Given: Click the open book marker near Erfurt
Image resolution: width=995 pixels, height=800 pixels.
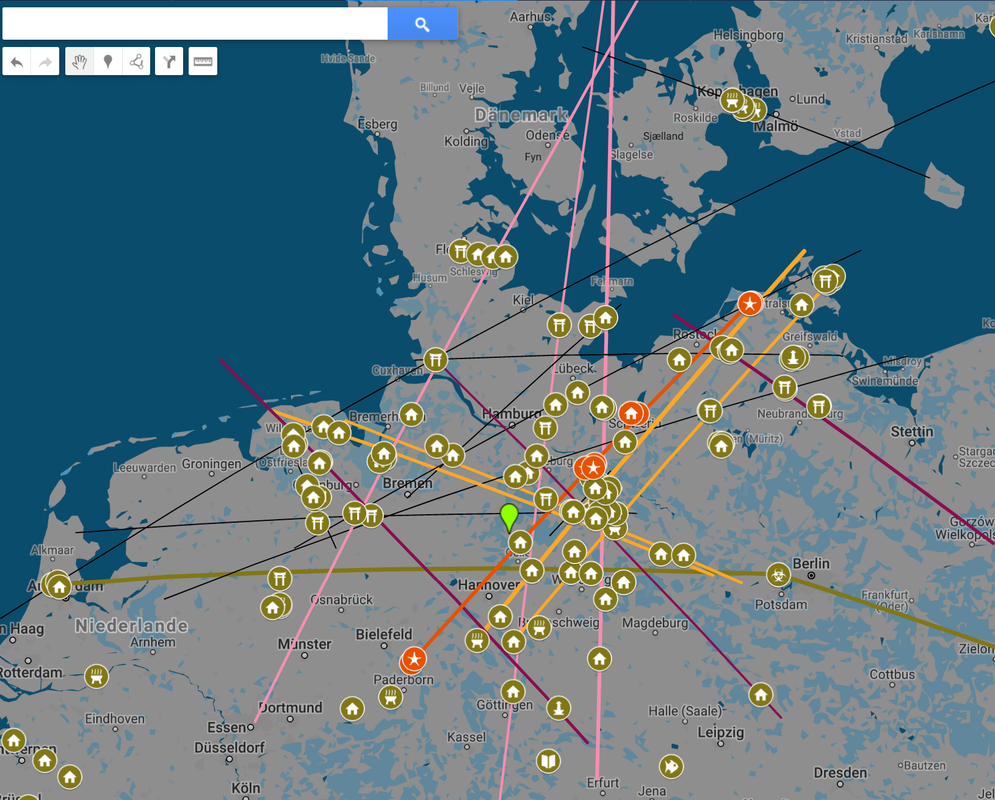Looking at the screenshot, I should click(548, 761).
